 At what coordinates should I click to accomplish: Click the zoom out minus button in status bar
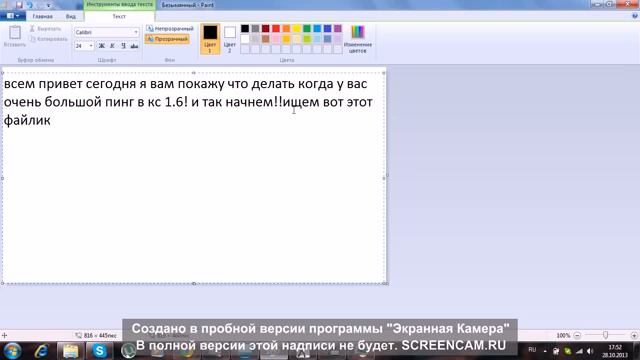[577, 336]
